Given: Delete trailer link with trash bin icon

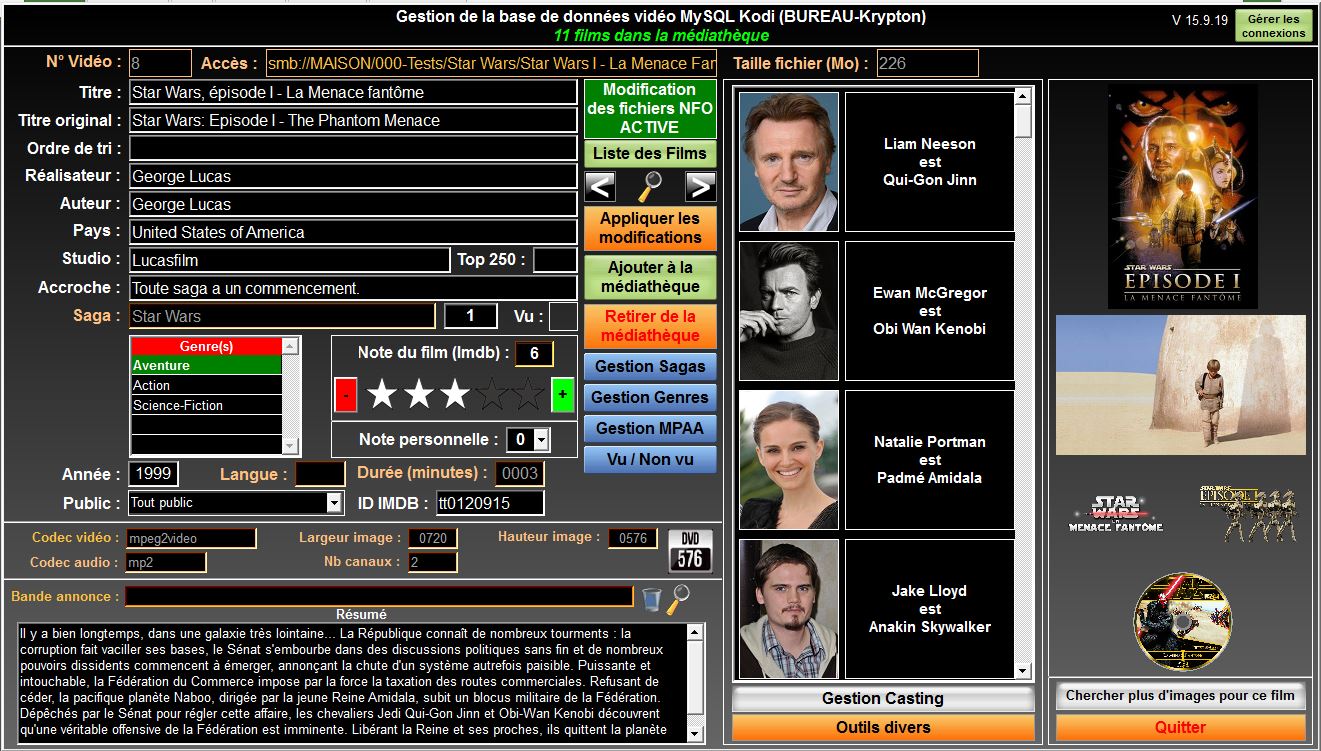Looking at the screenshot, I should (x=651, y=598).
